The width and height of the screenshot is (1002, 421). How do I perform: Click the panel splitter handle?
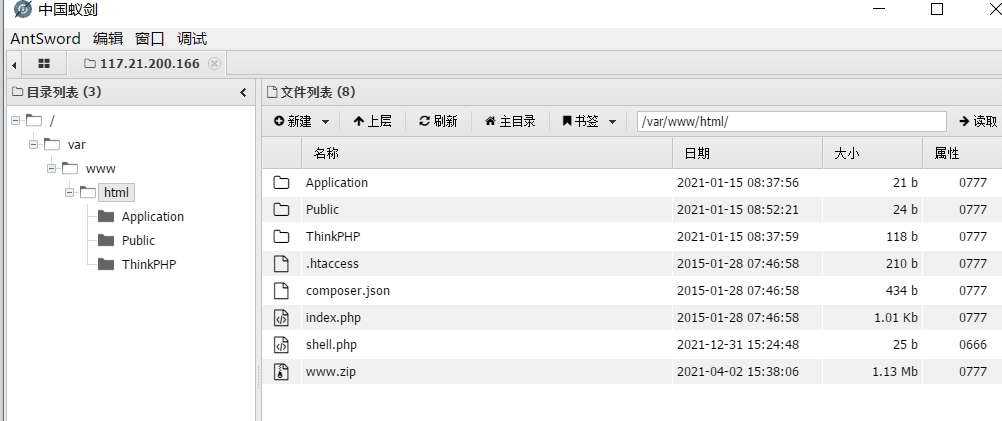pos(258,377)
